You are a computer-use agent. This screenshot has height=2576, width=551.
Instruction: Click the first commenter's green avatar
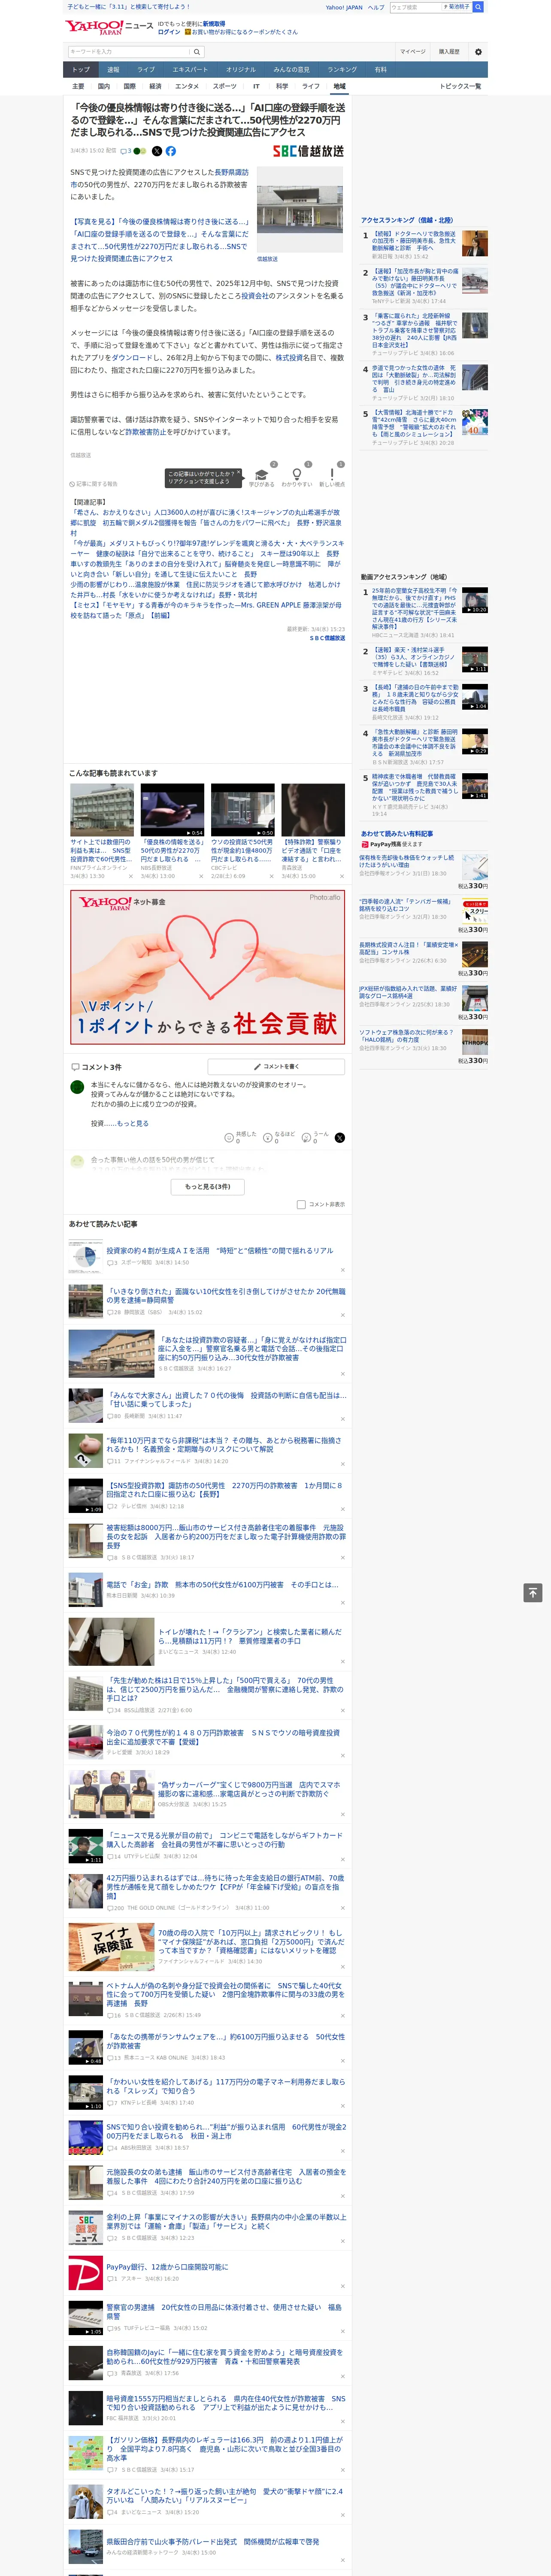pyautogui.click(x=77, y=1087)
